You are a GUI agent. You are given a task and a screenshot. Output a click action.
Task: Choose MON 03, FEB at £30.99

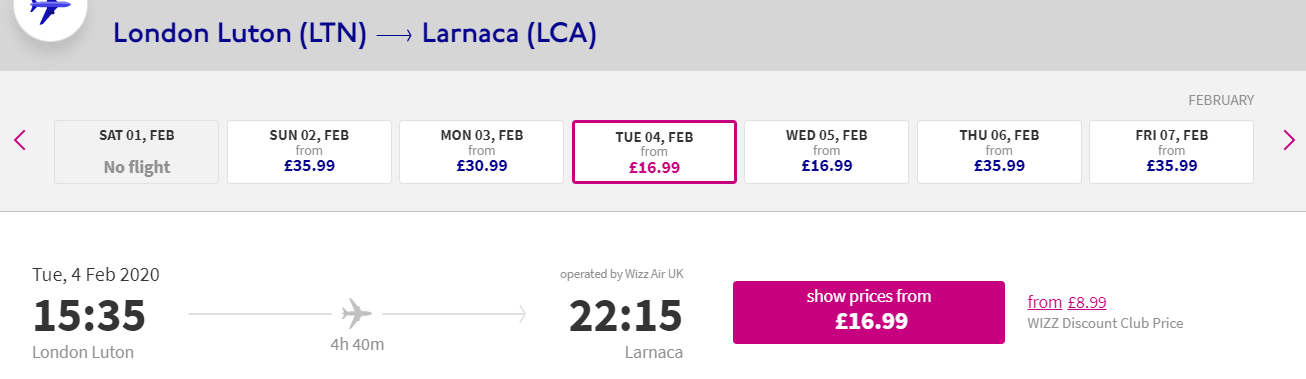(482, 152)
